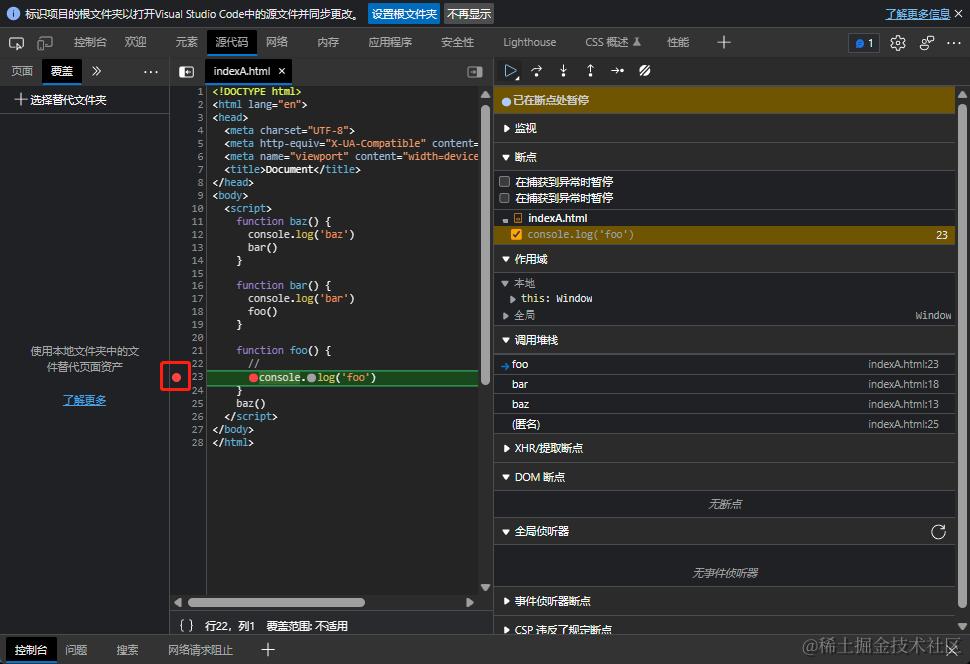Image resolution: width=970 pixels, height=664 pixels.
Task: Enable first pause on caught exceptions checkbox
Action: coord(505,183)
